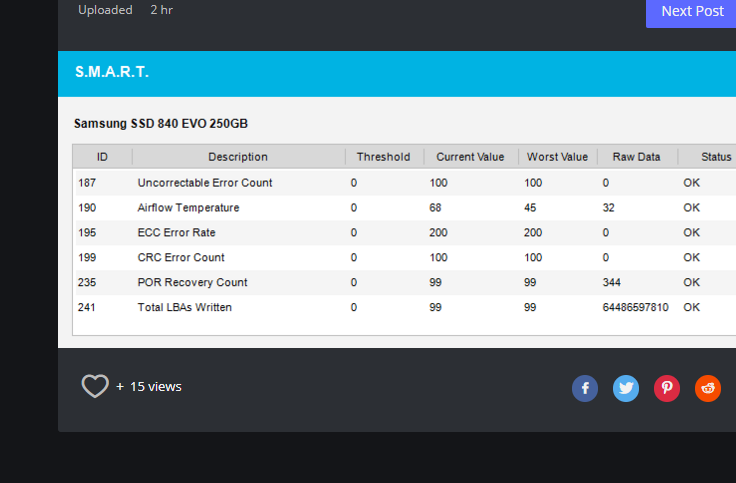736x483 pixels.
Task: Click the heart icon to like the post
Action: pos(95,386)
